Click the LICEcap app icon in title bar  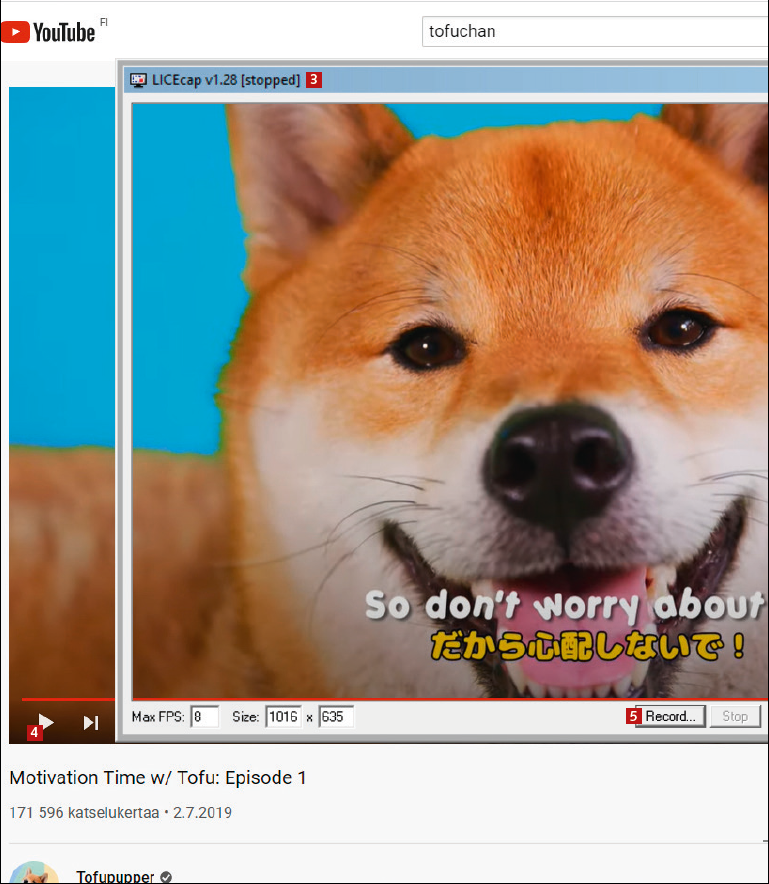[x=138, y=80]
